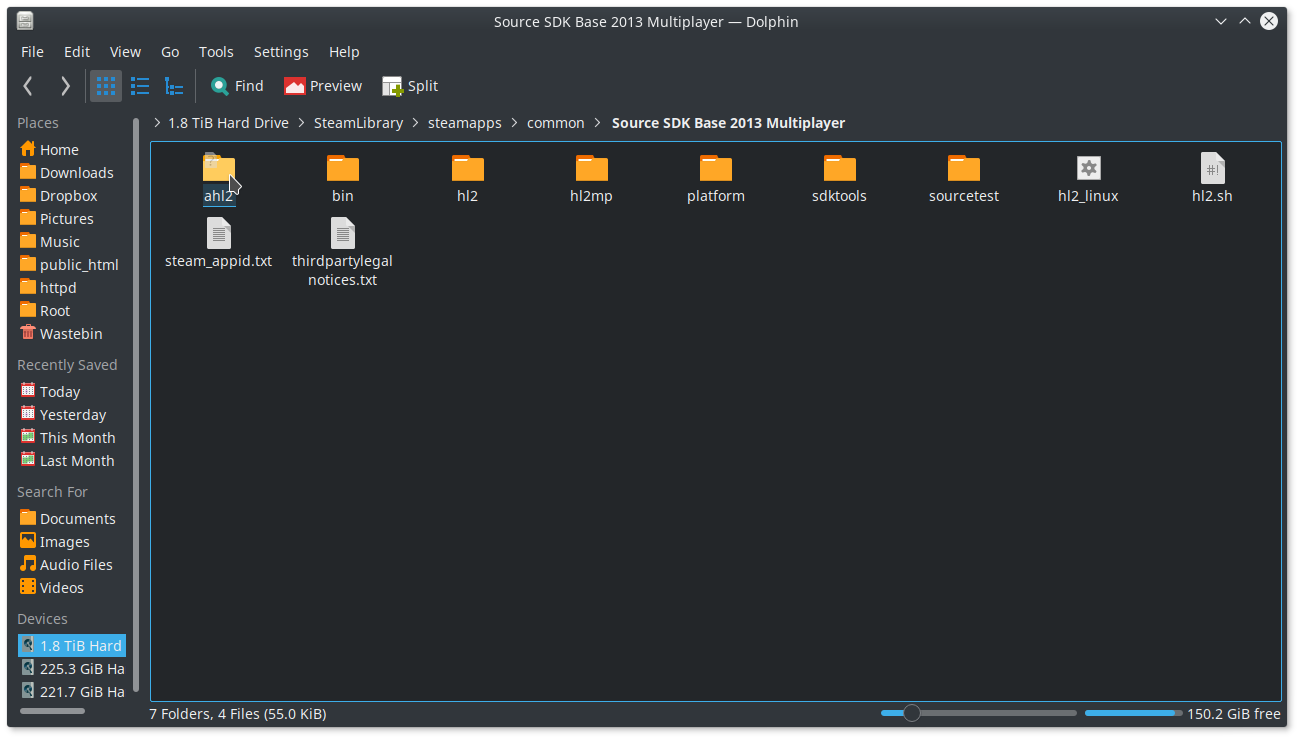1300x740 pixels.
Task: Open the Edit menu
Action: coord(77,52)
